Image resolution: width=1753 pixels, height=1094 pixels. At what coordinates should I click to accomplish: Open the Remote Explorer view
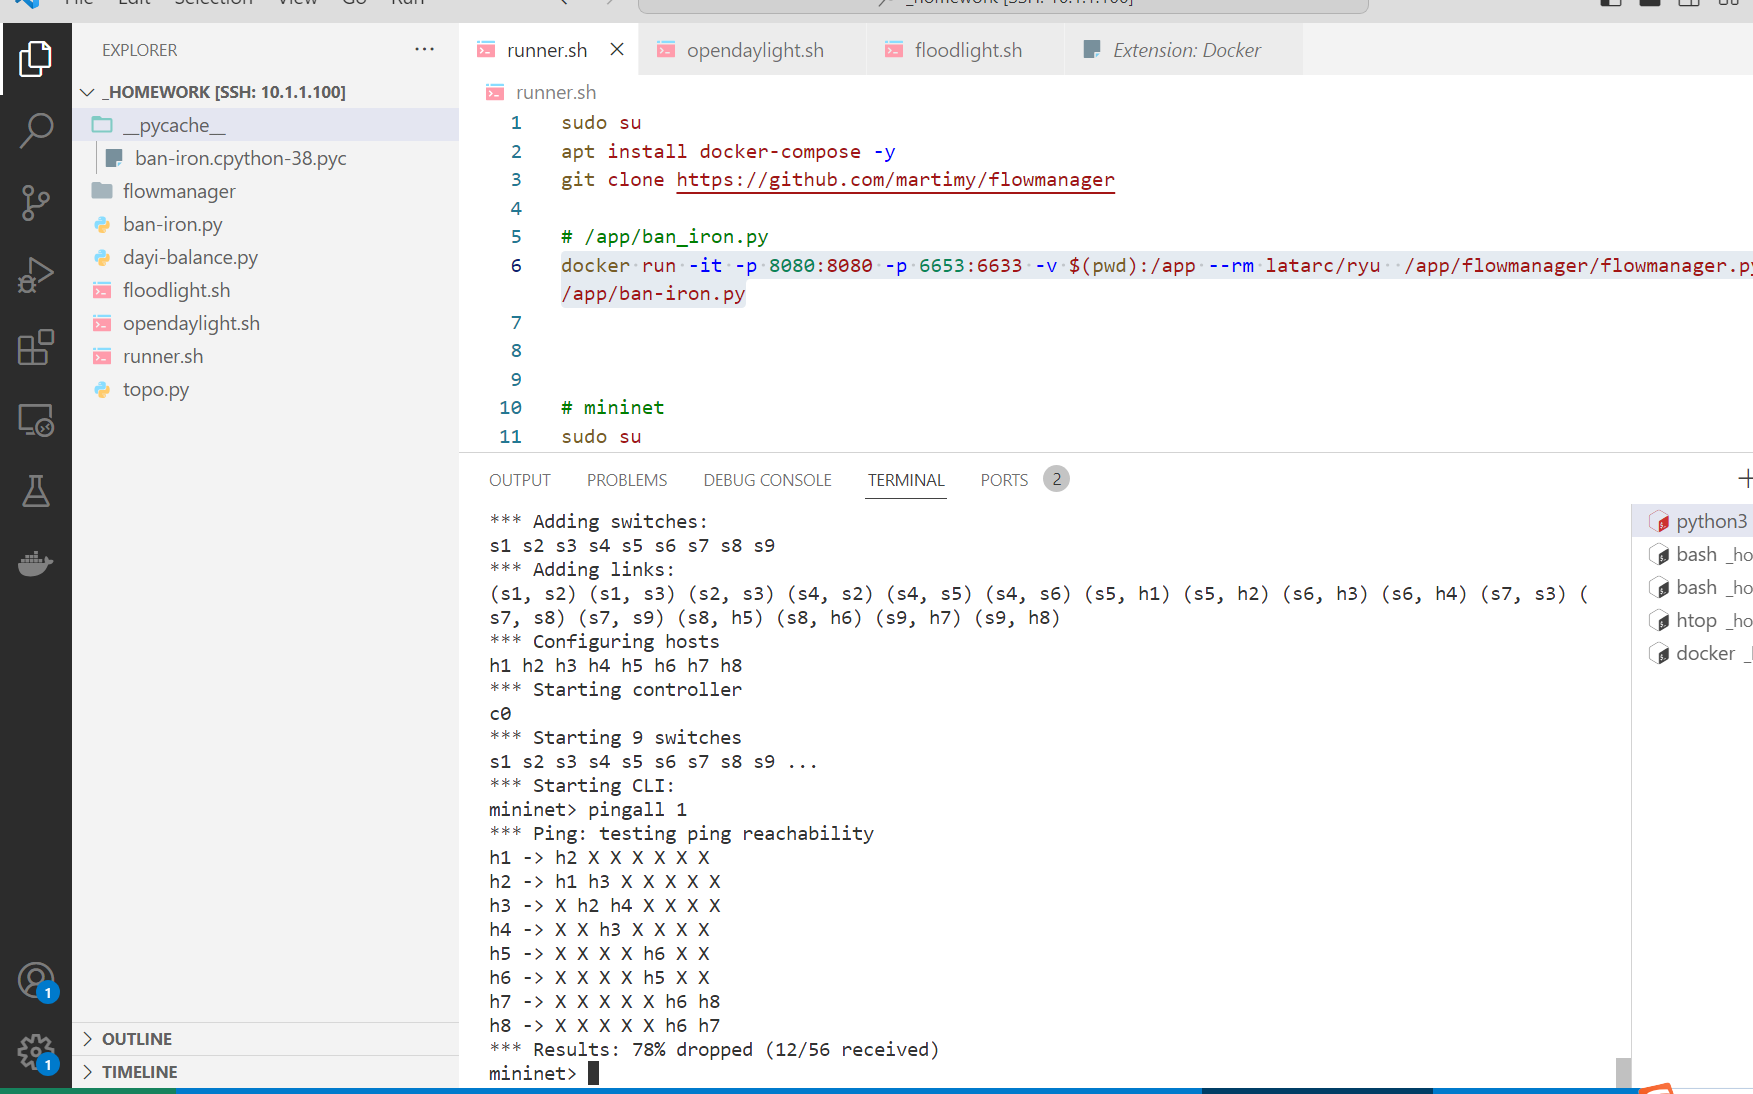pyautogui.click(x=35, y=420)
